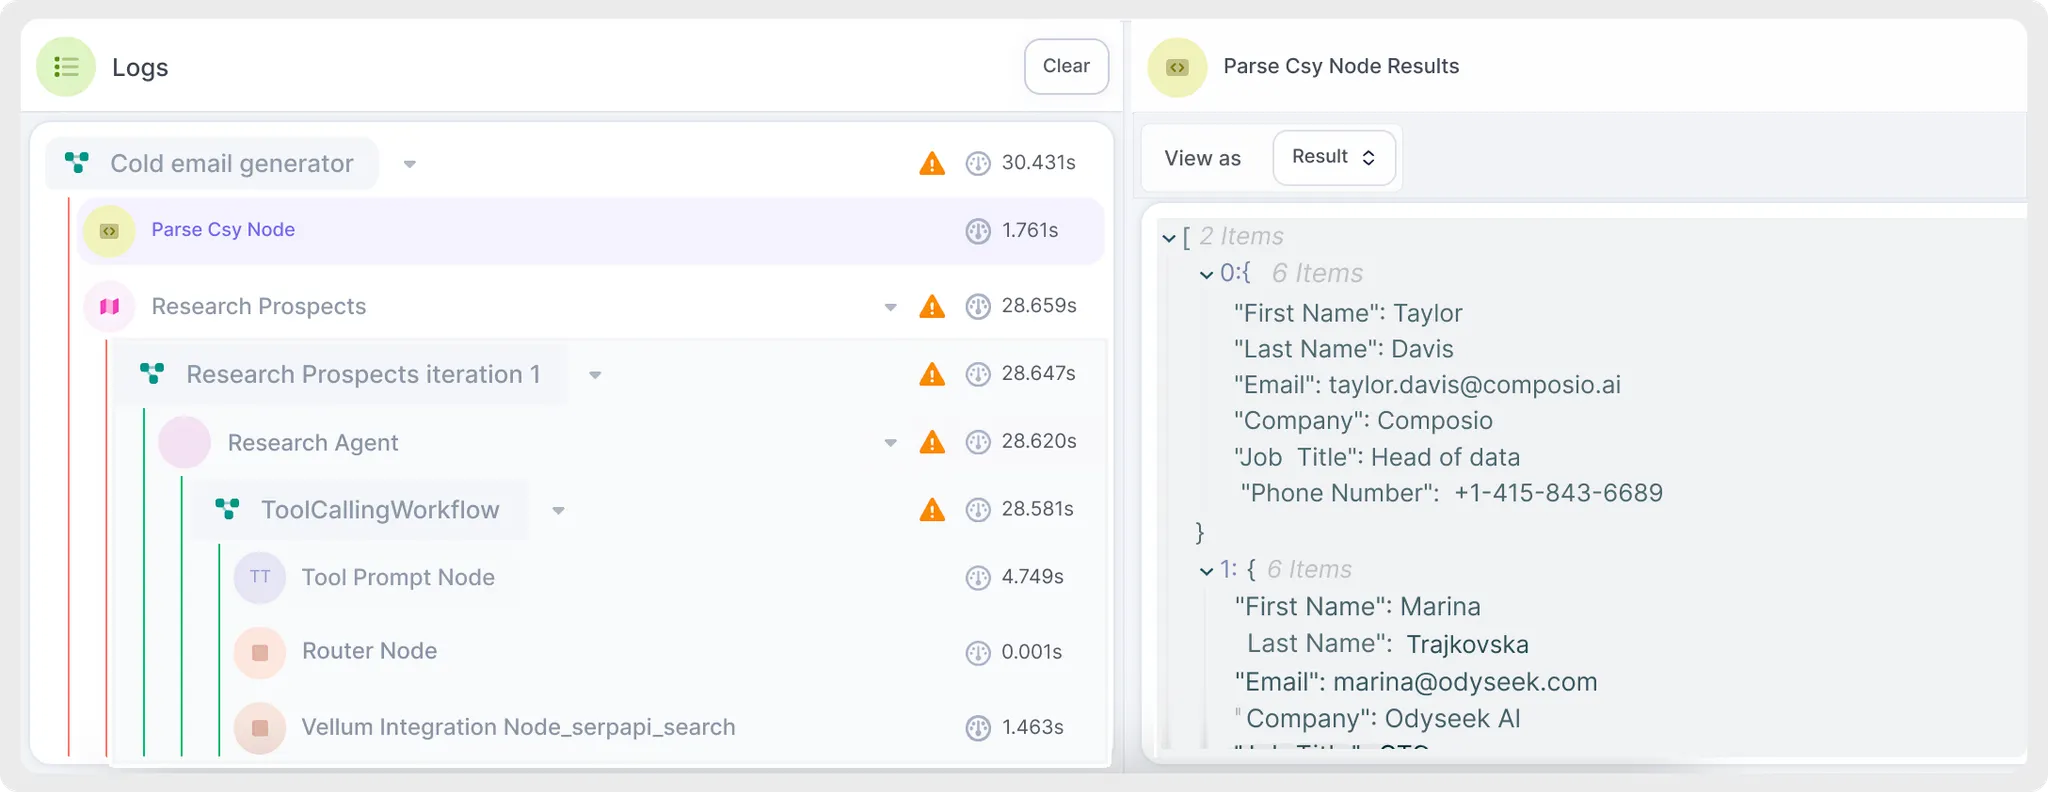Select the Research Prospects log row
The height and width of the screenshot is (792, 2048).
pos(591,306)
